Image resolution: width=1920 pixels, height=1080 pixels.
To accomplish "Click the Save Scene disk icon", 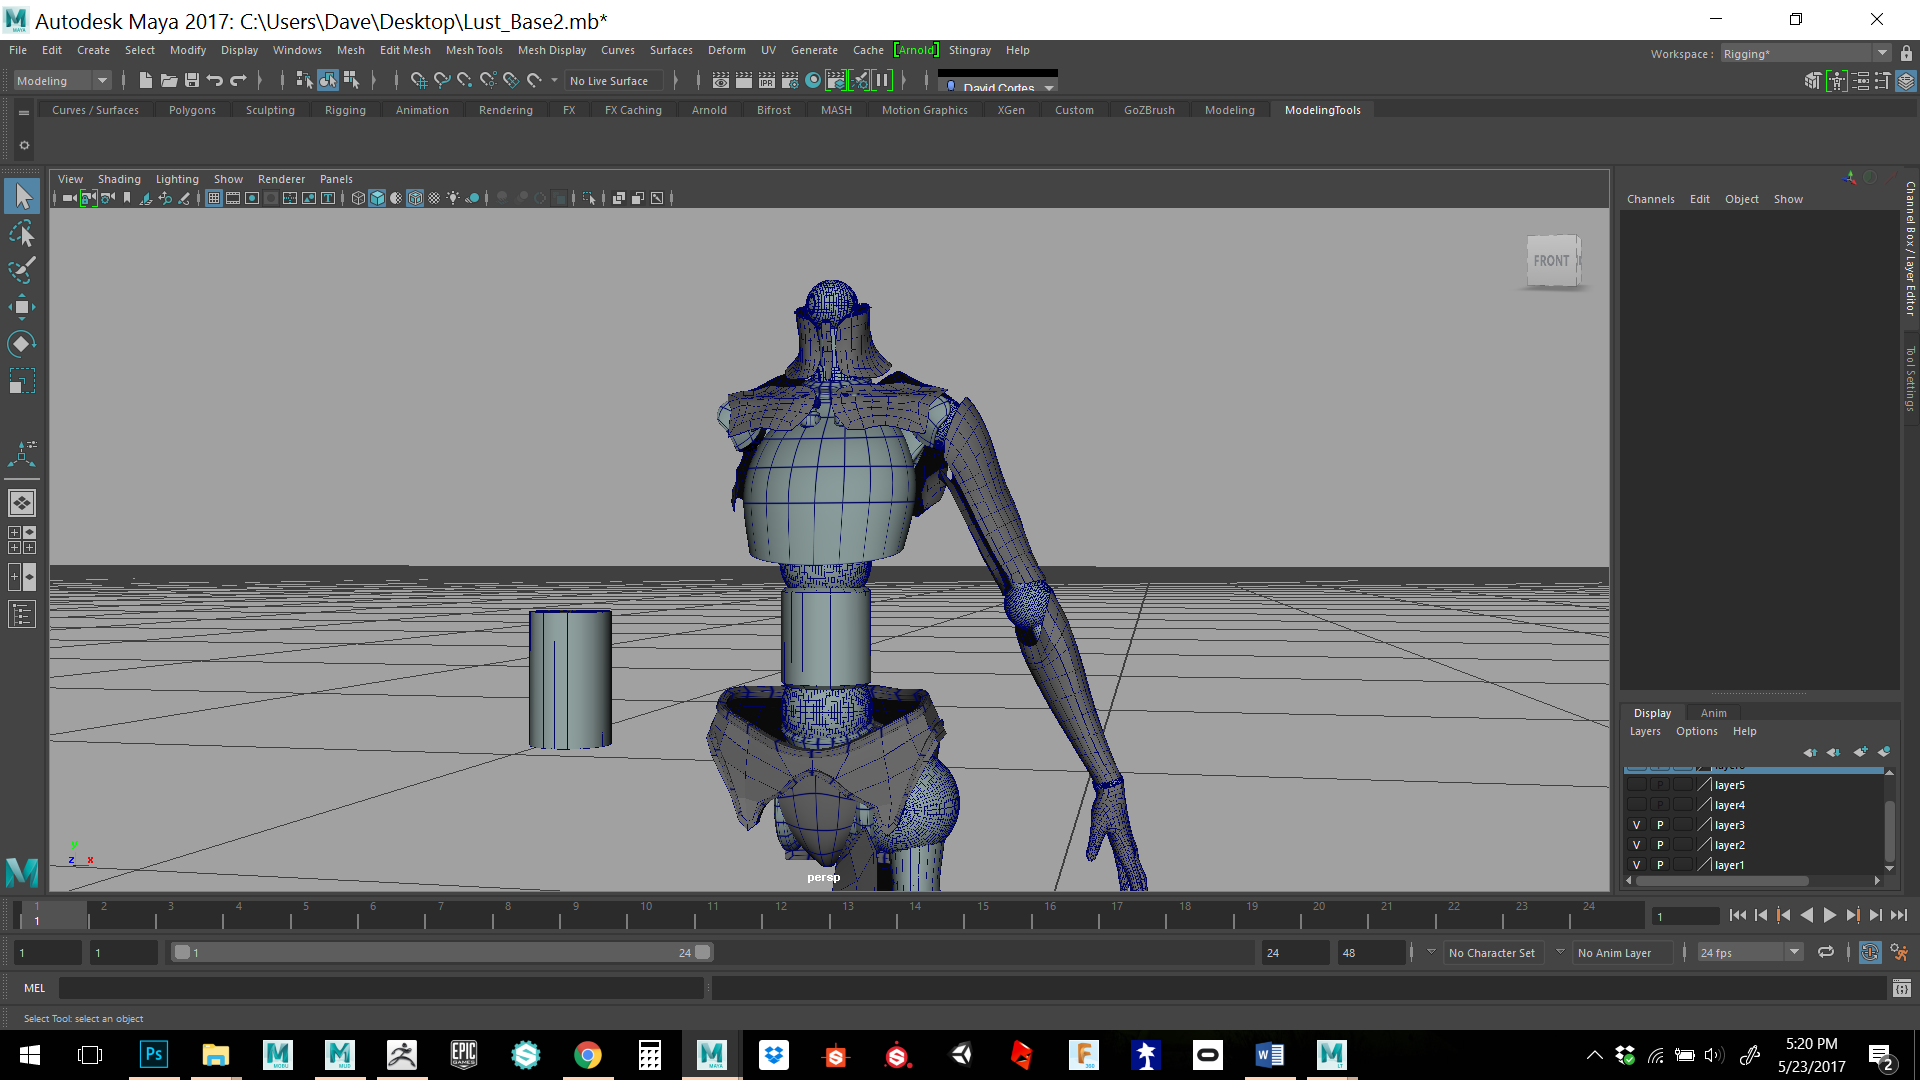I will point(192,81).
